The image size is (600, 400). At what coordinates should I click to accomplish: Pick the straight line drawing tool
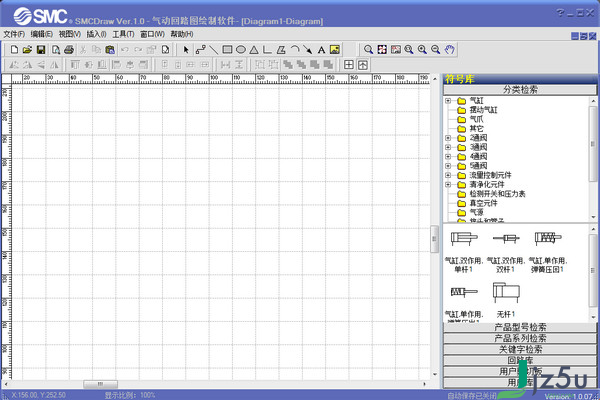coord(214,49)
